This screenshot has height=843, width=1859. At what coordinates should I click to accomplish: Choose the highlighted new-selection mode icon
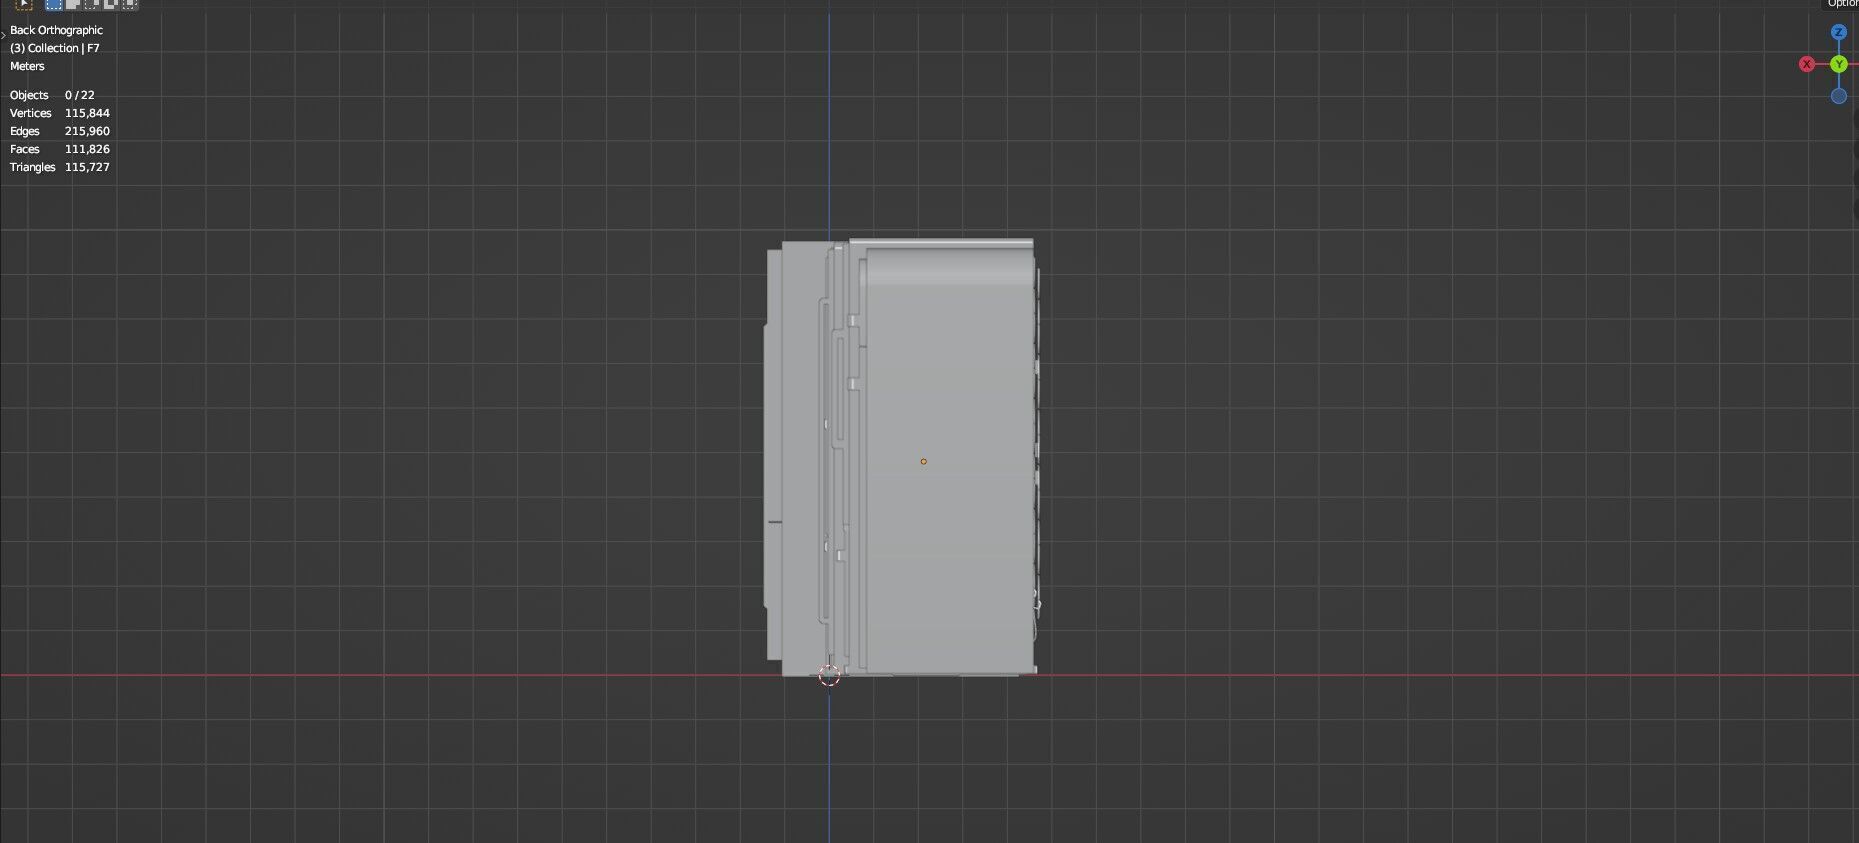[54, 4]
